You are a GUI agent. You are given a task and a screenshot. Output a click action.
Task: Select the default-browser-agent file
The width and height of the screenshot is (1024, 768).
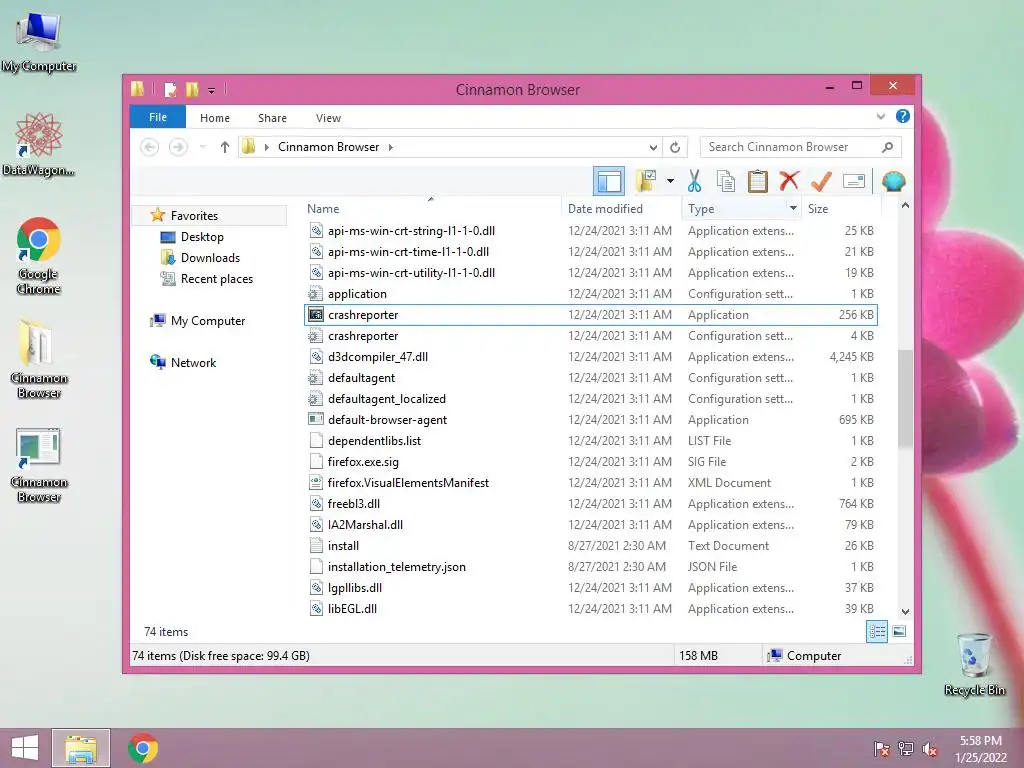(590, 419)
